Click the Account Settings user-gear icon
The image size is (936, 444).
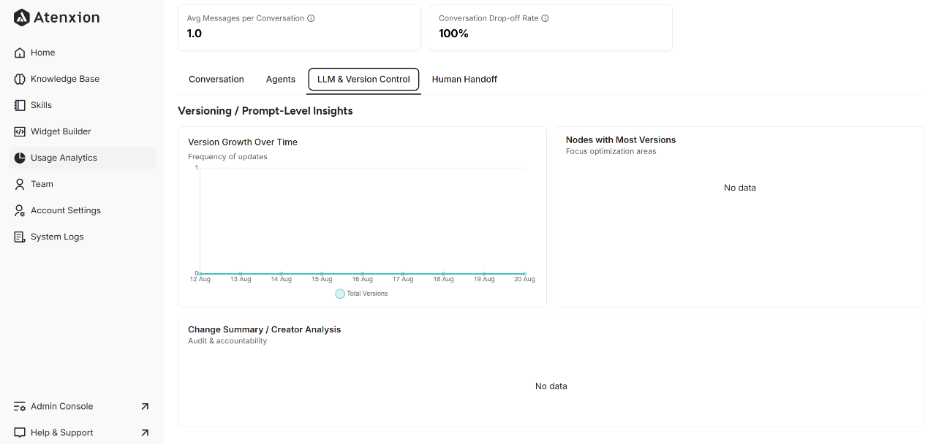pos(20,211)
